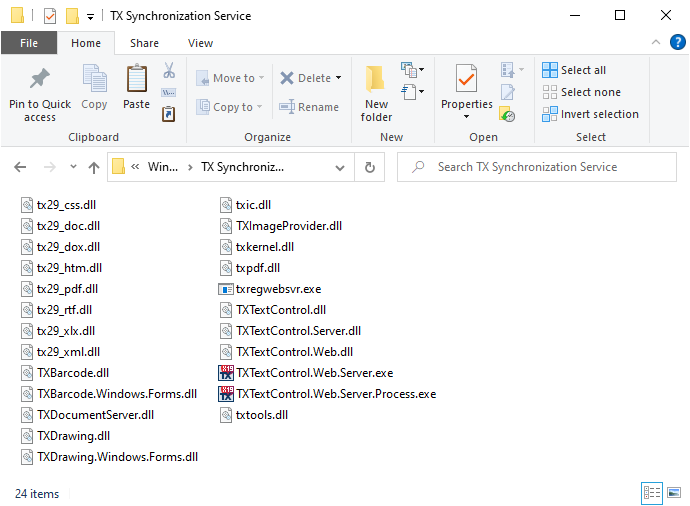
Task: Collapse the ribbon with the chevron
Action: (x=656, y=42)
